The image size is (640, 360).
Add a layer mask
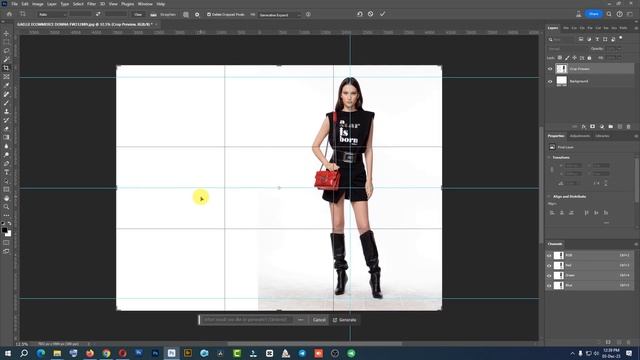[x=593, y=127]
